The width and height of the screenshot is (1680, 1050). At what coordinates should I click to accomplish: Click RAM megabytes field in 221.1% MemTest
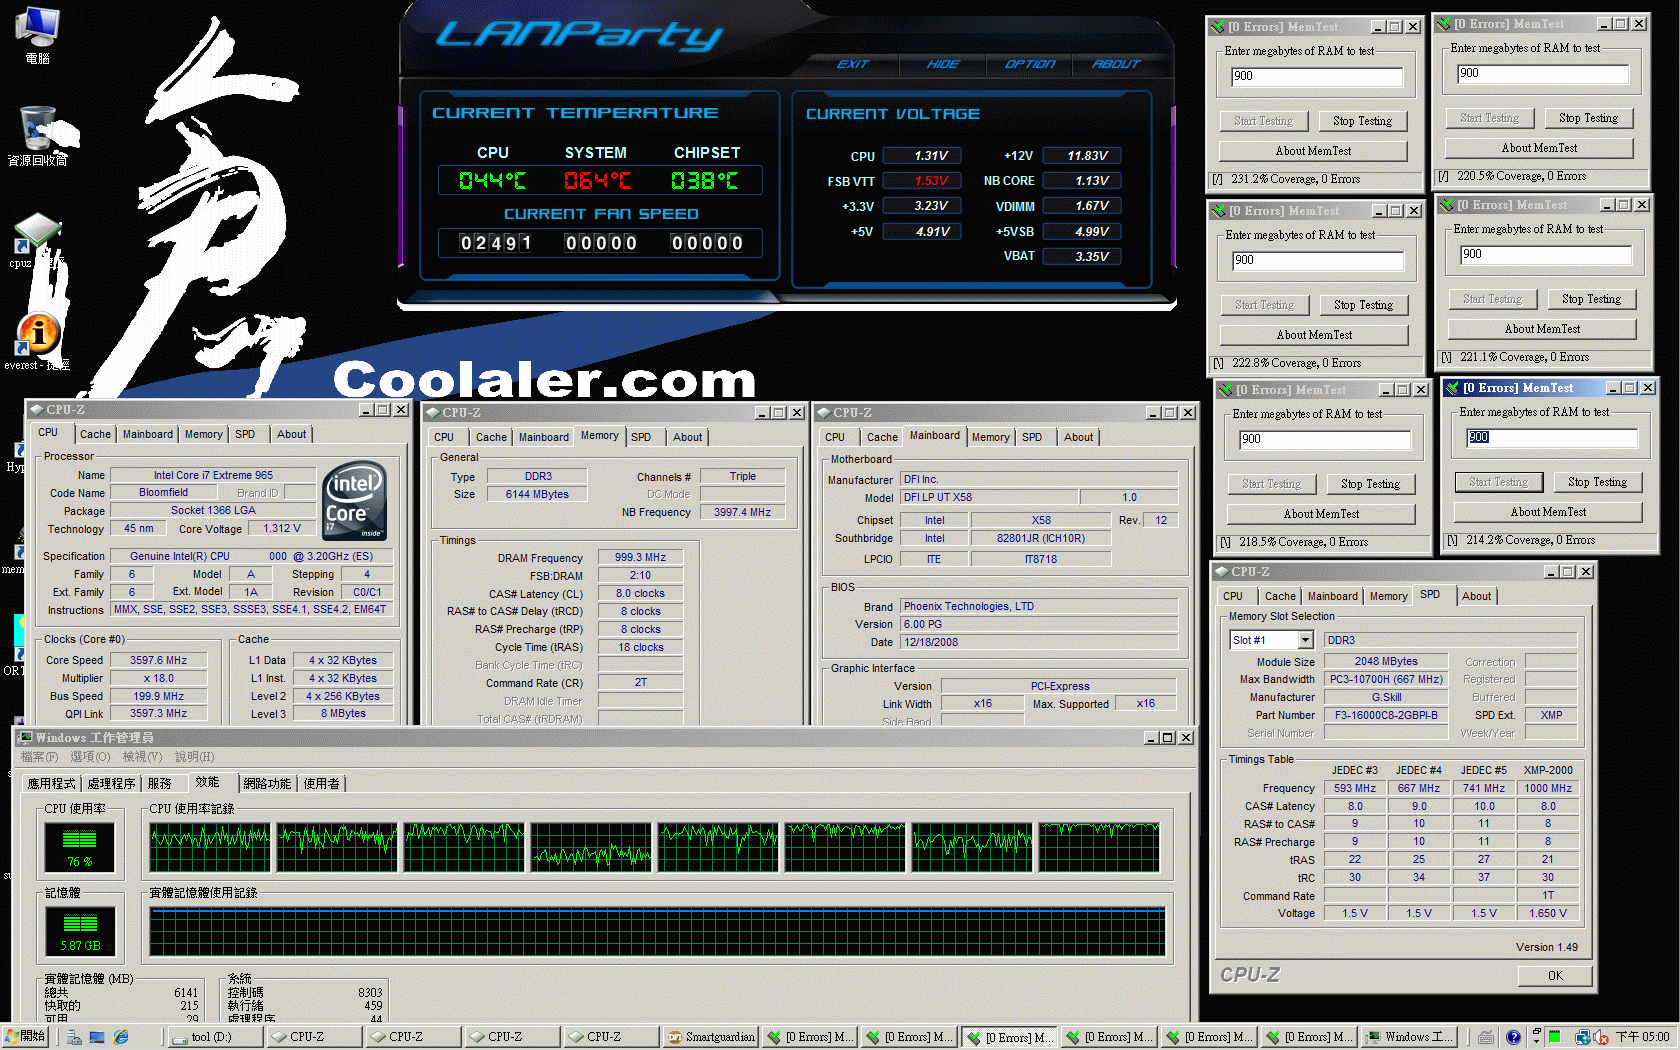pos(1546,254)
